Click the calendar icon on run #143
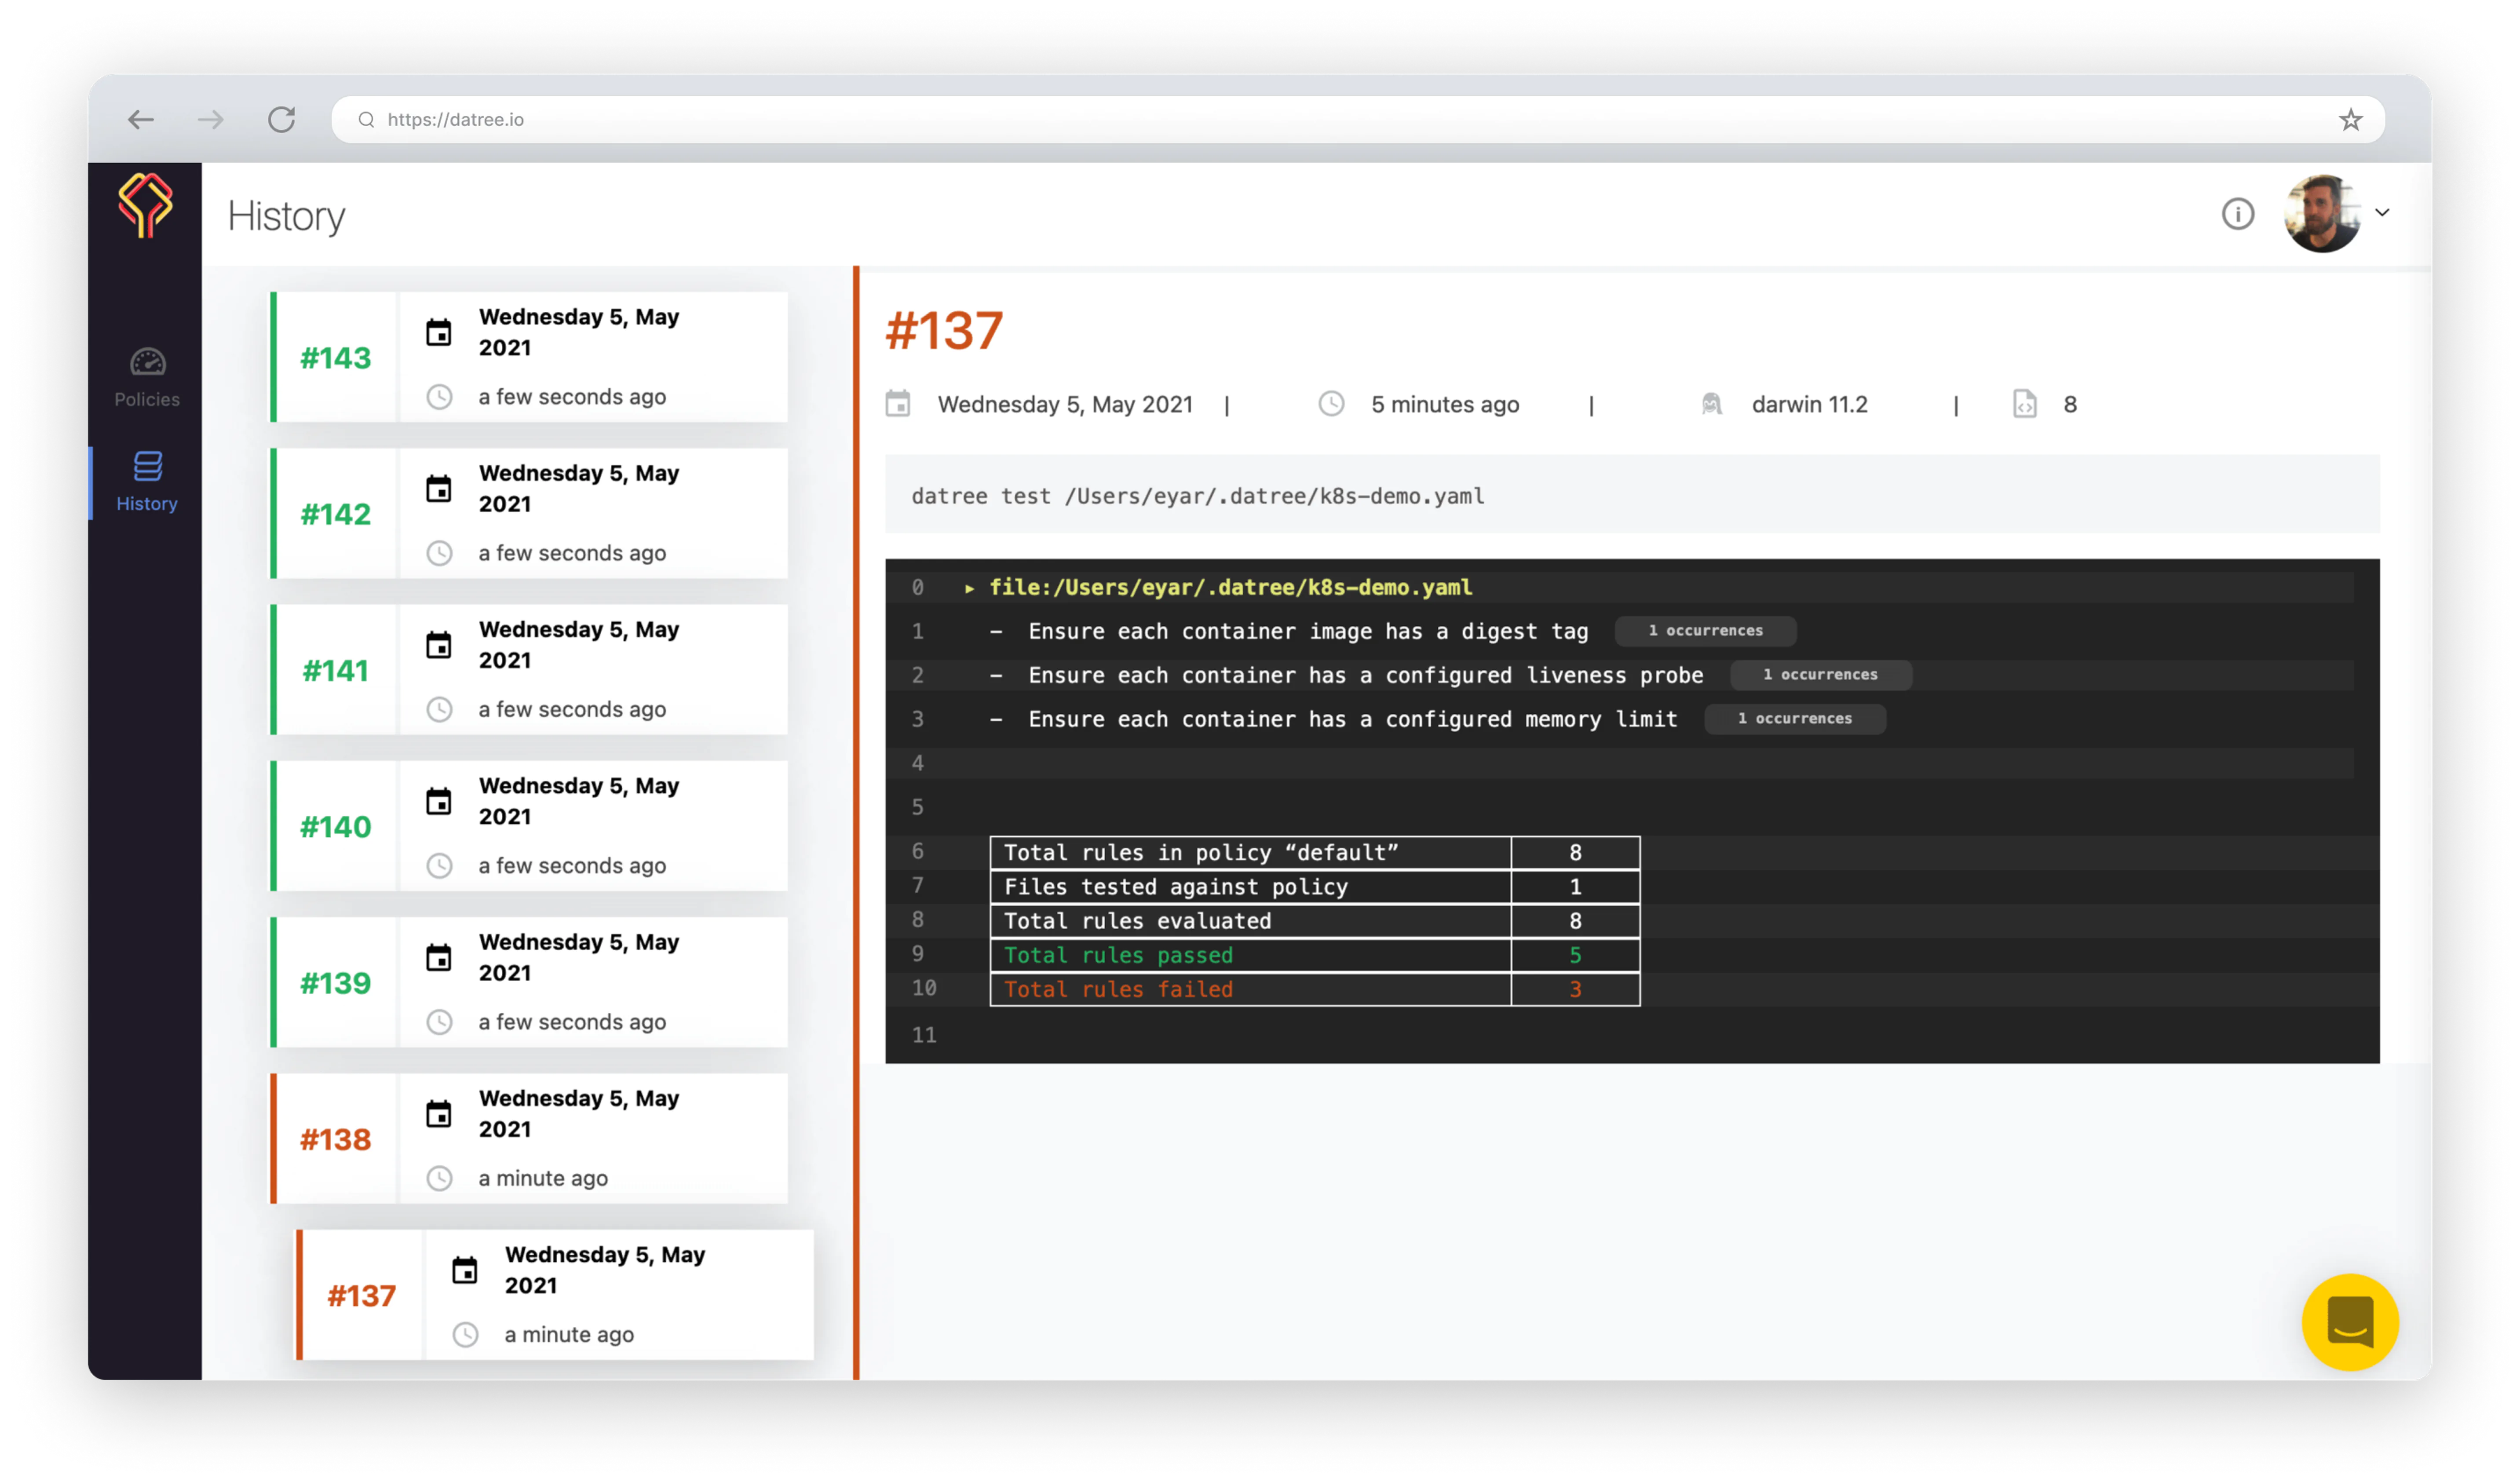The width and height of the screenshot is (2520, 1482). pyautogui.click(x=439, y=332)
